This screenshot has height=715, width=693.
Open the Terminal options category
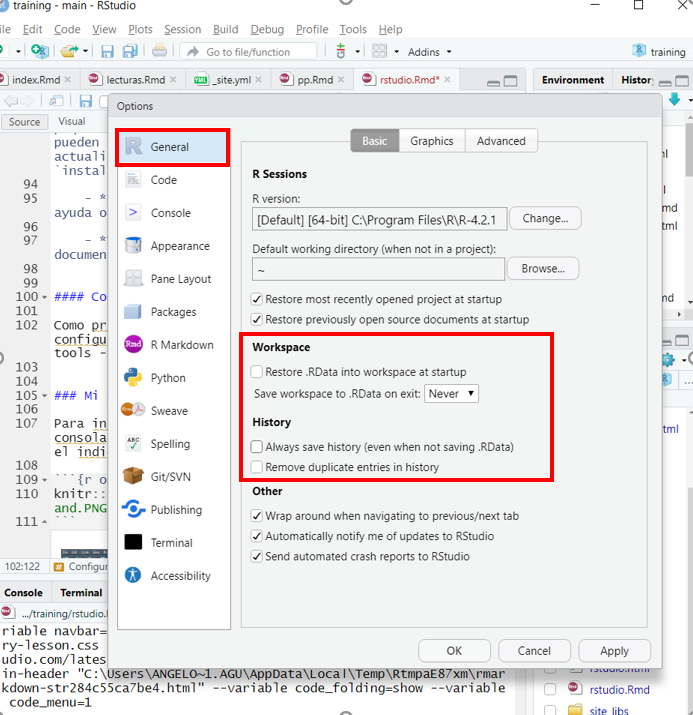coord(173,543)
